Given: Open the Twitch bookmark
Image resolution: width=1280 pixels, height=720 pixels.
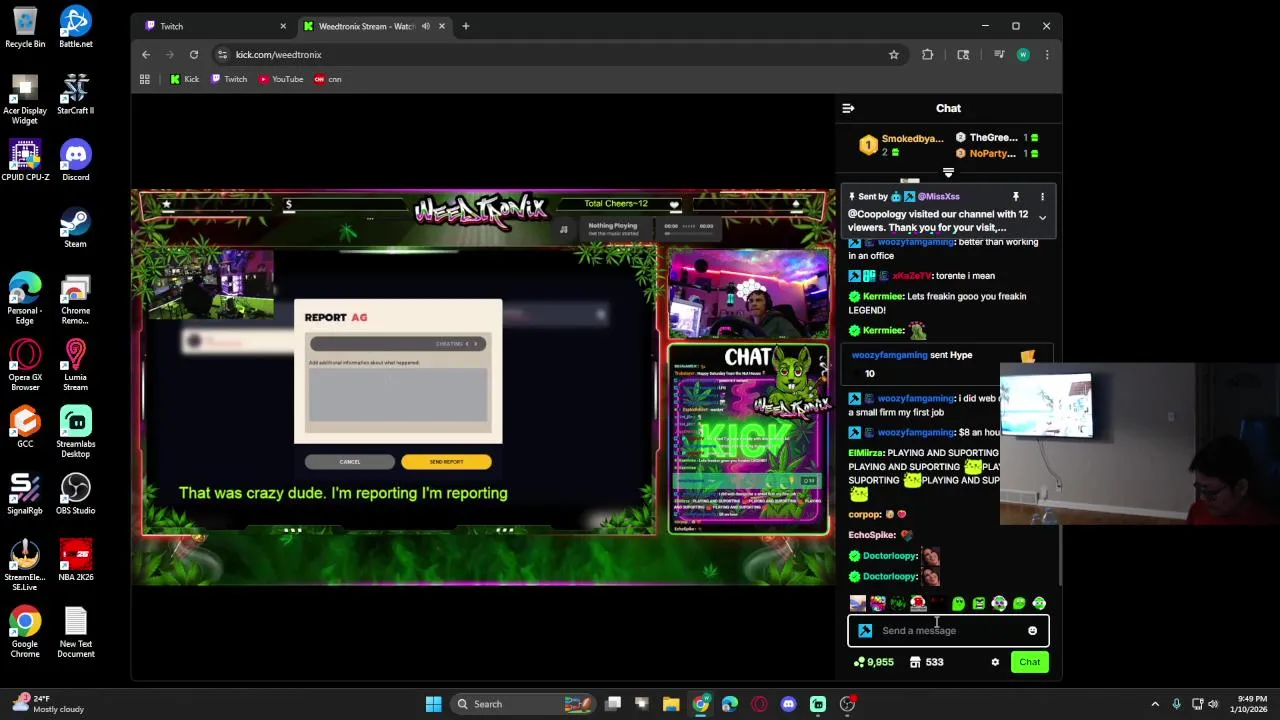Looking at the screenshot, I should (x=229, y=79).
